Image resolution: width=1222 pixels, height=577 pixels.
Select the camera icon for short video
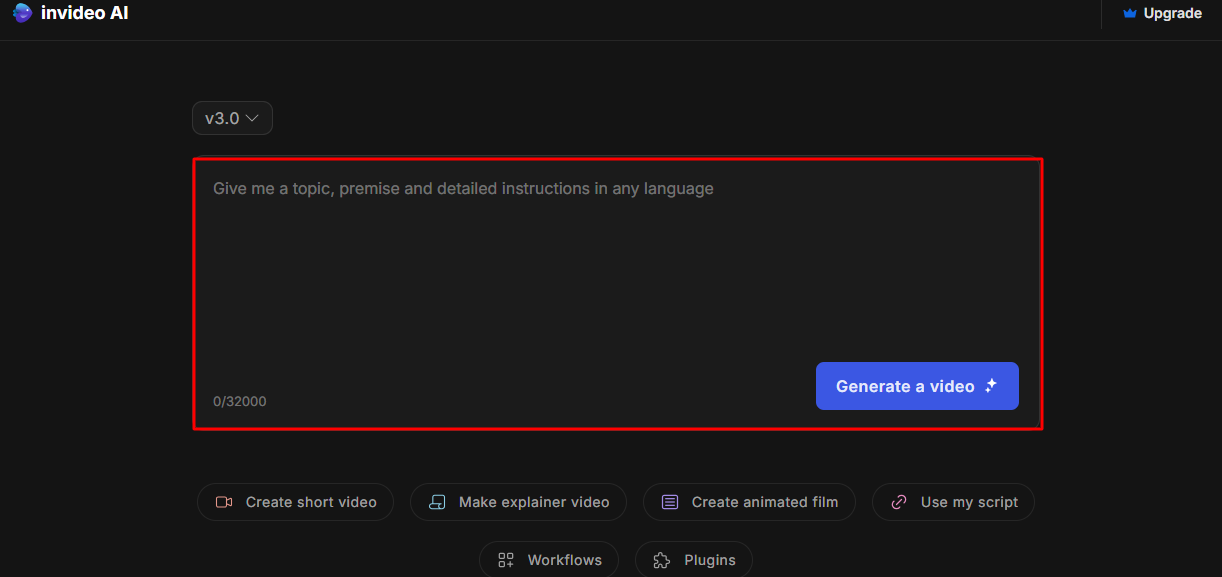click(x=223, y=502)
